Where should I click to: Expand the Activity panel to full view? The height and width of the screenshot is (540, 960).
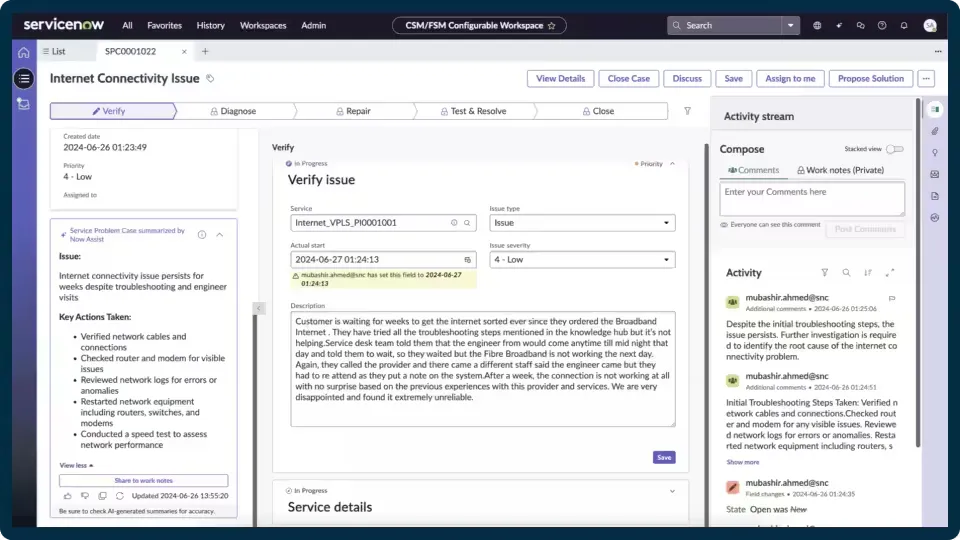[890, 272]
